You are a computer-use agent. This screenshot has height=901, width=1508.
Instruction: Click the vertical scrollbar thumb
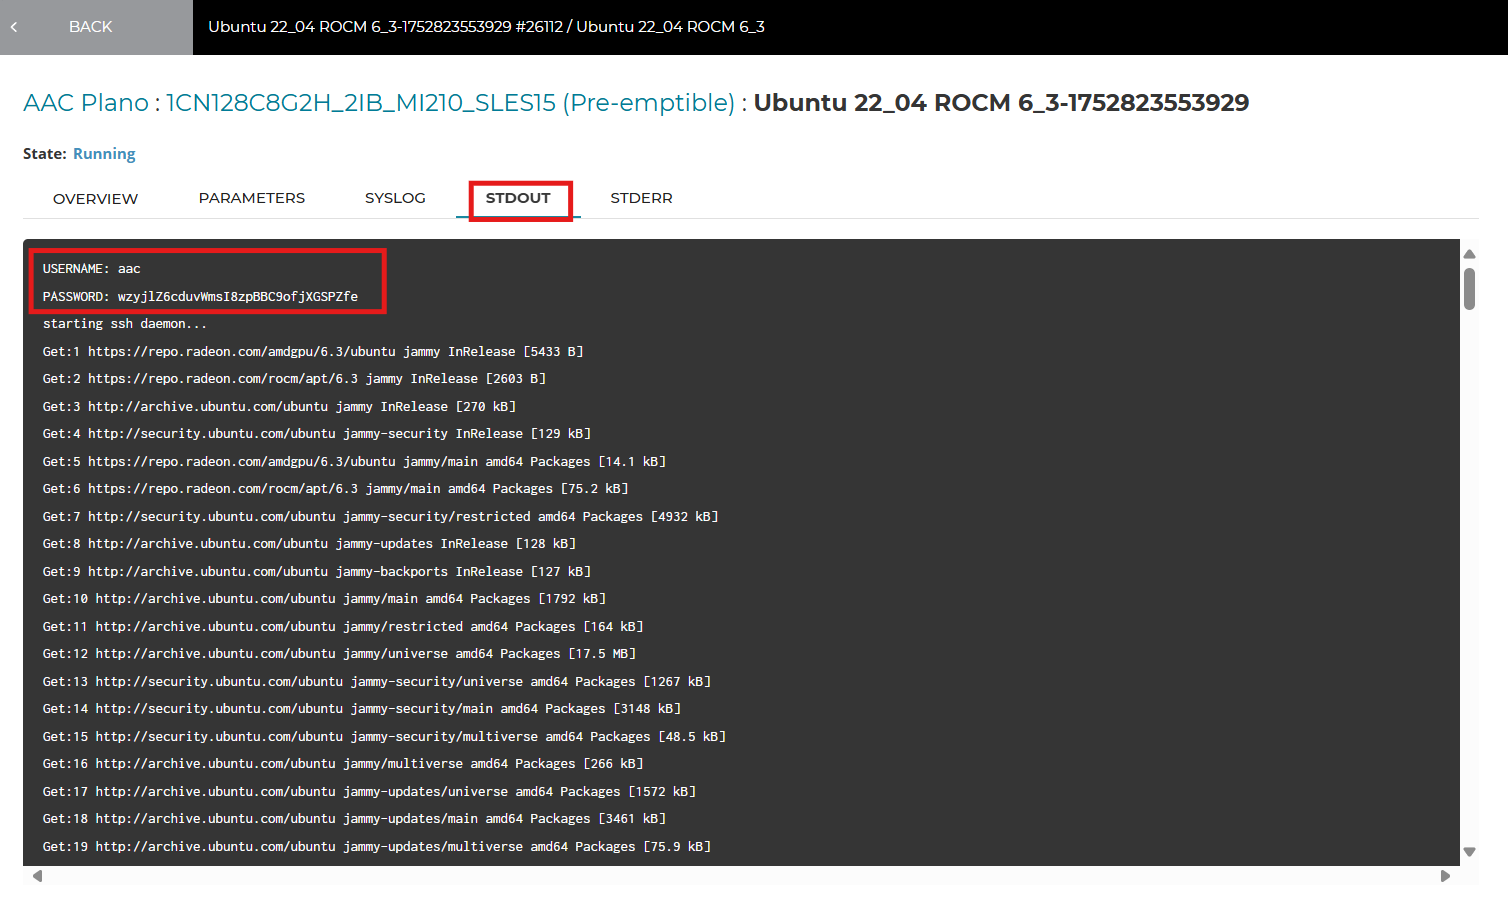1469,289
